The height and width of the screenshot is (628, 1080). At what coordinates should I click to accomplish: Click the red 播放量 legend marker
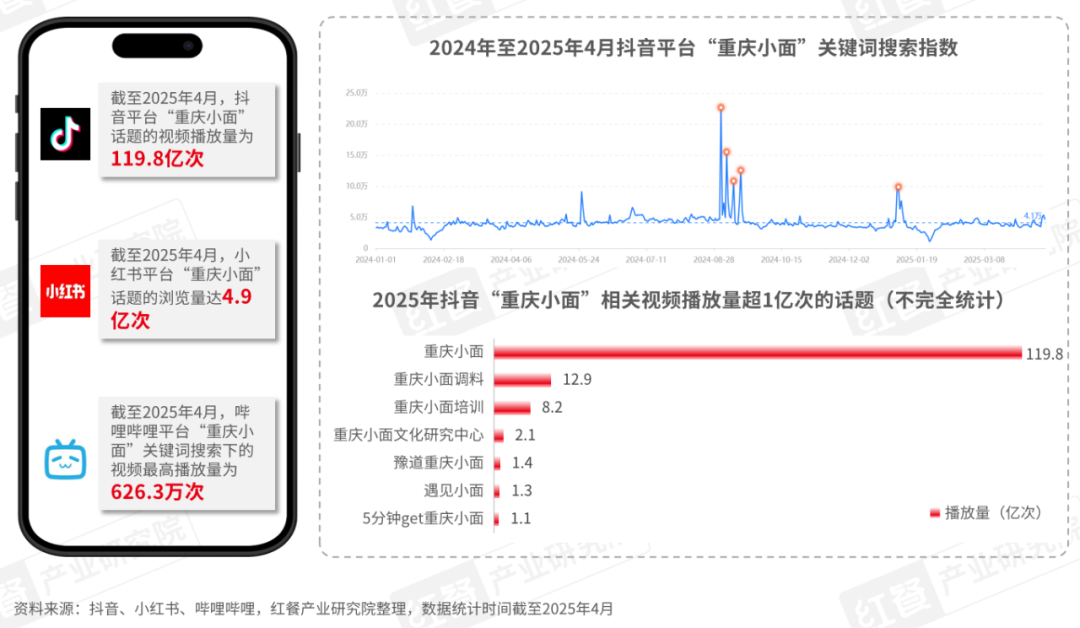[935, 513]
